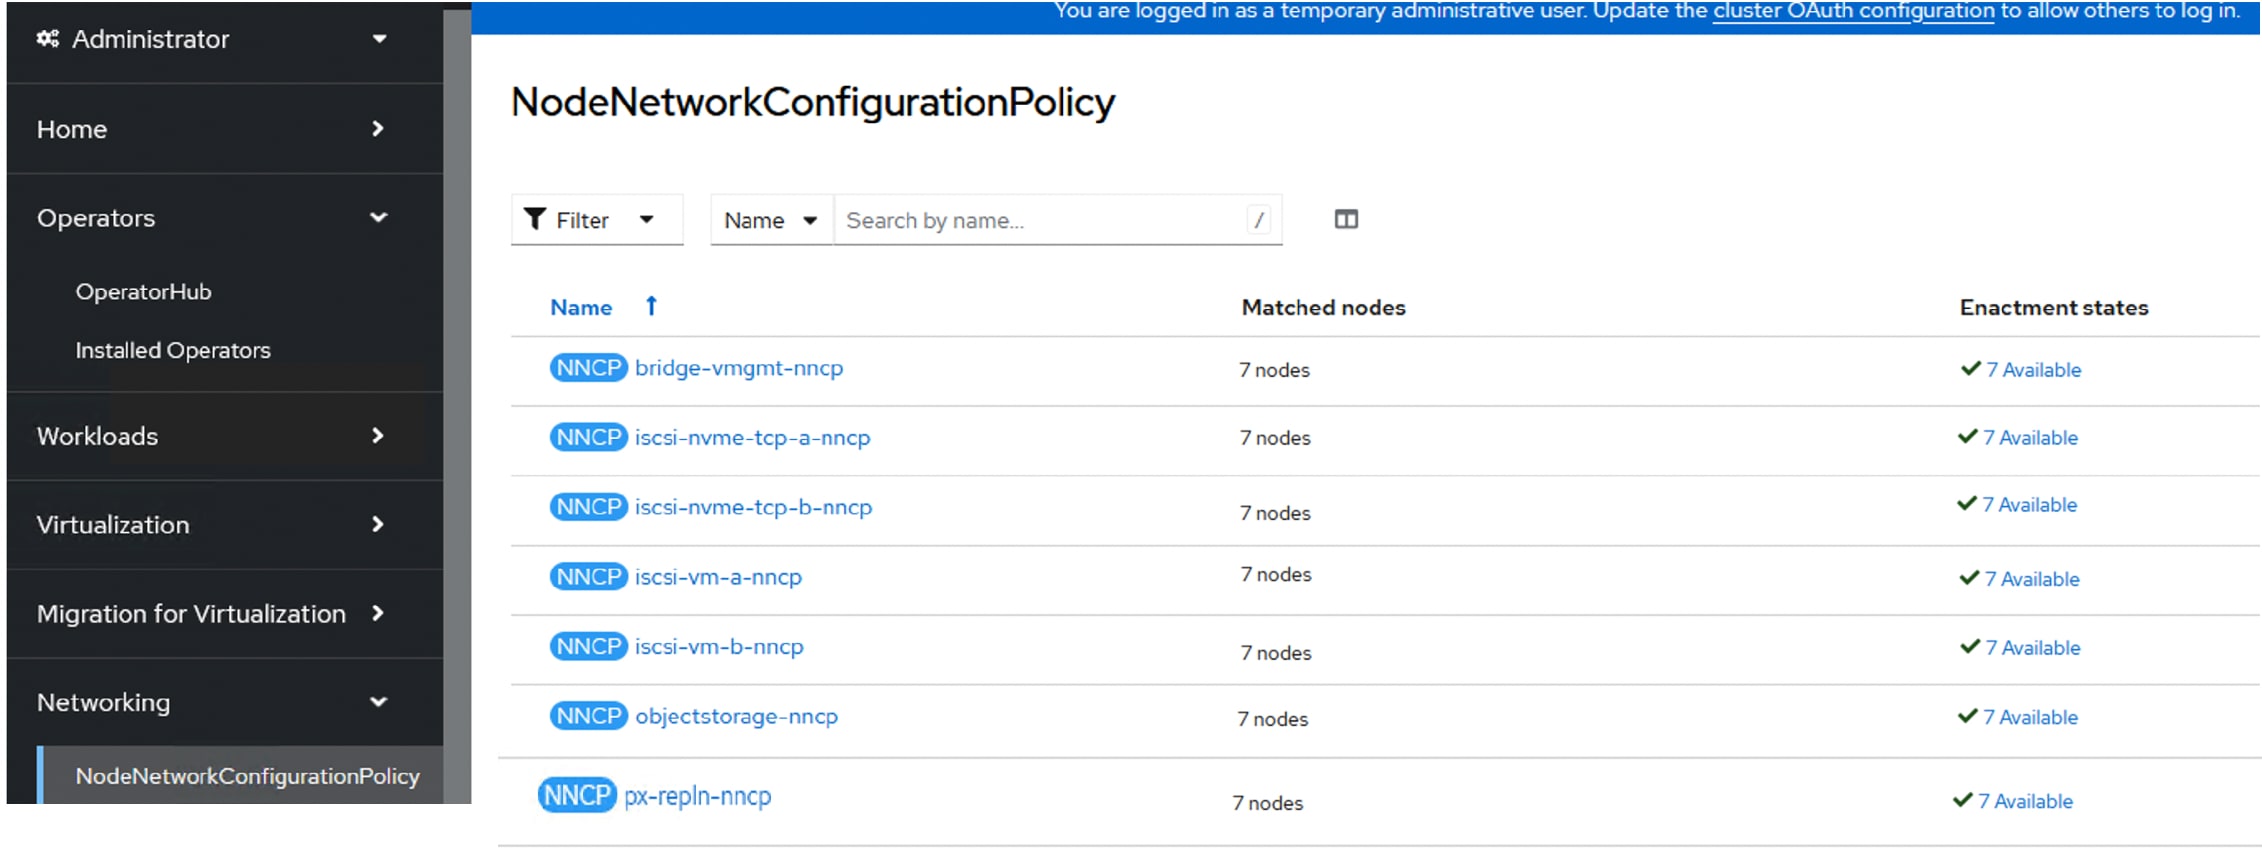Open the Filter dropdown
The width and height of the screenshot is (2262, 850).
click(597, 220)
